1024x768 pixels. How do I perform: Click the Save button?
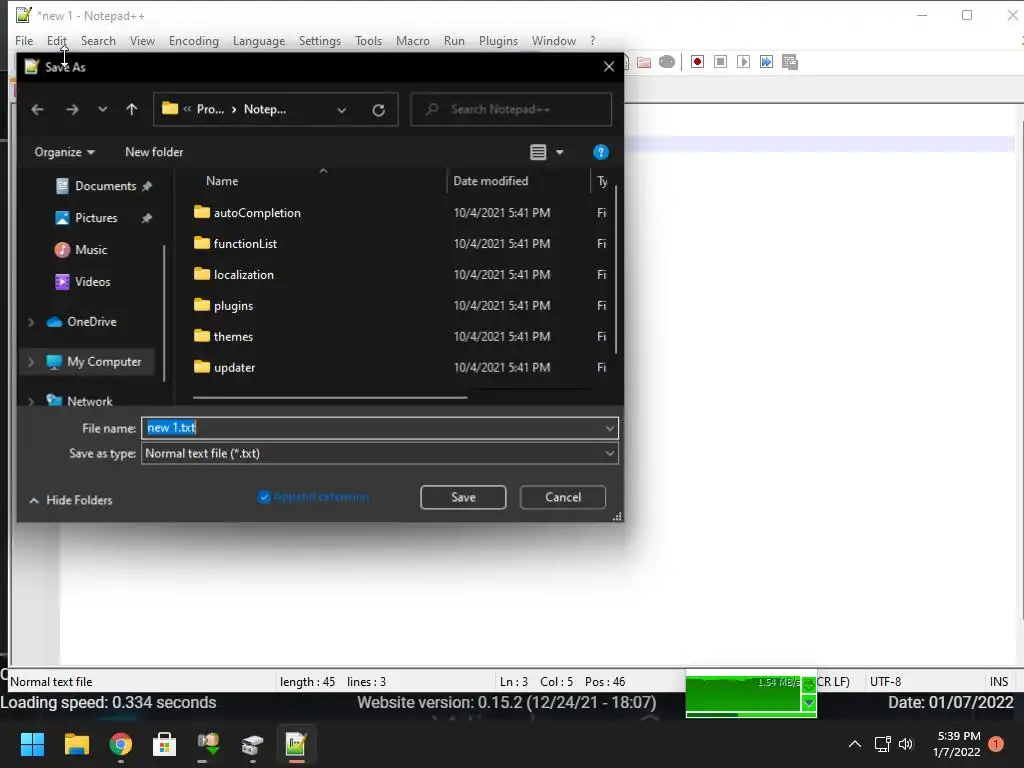(463, 498)
